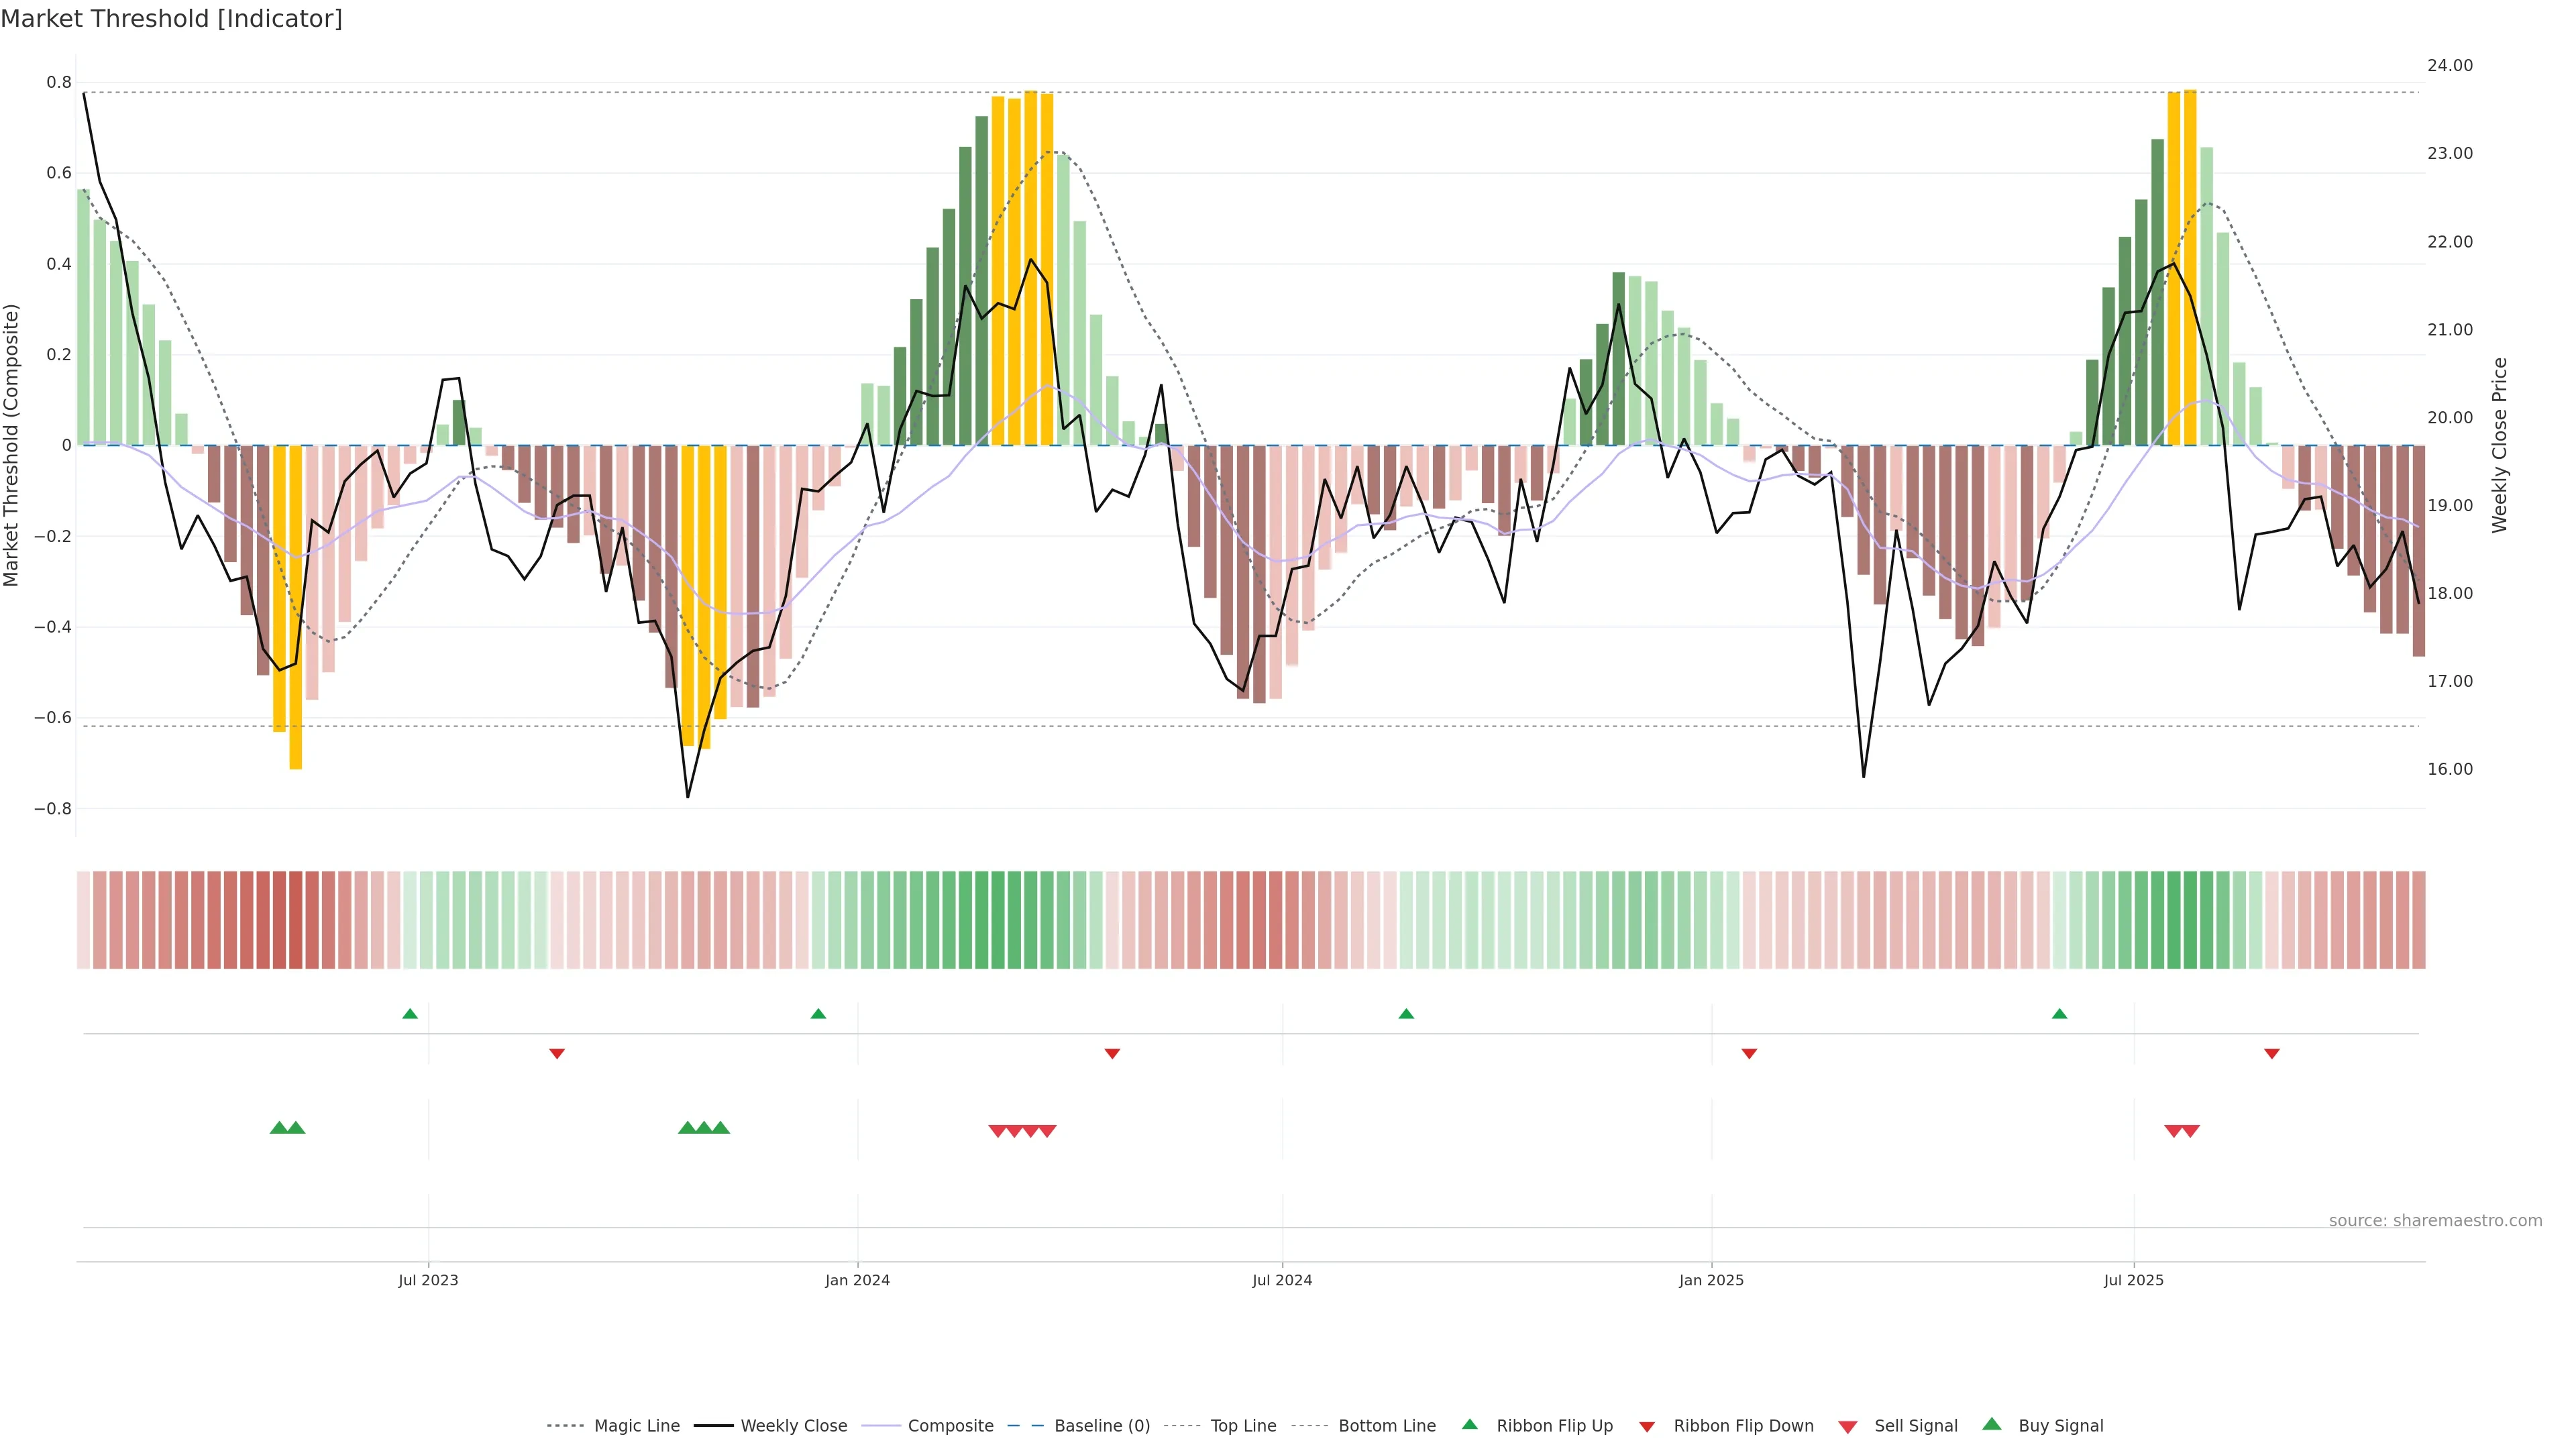The image size is (2576, 1449).
Task: Click ribbon flip up marker just before Jul 2023
Action: (x=410, y=1014)
